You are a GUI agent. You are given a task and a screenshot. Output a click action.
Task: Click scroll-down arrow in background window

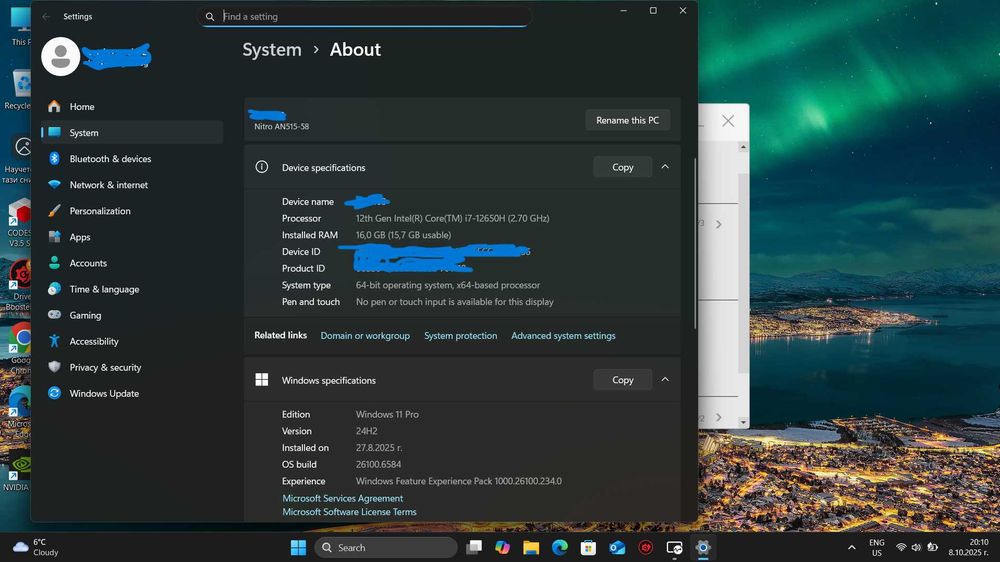point(743,422)
